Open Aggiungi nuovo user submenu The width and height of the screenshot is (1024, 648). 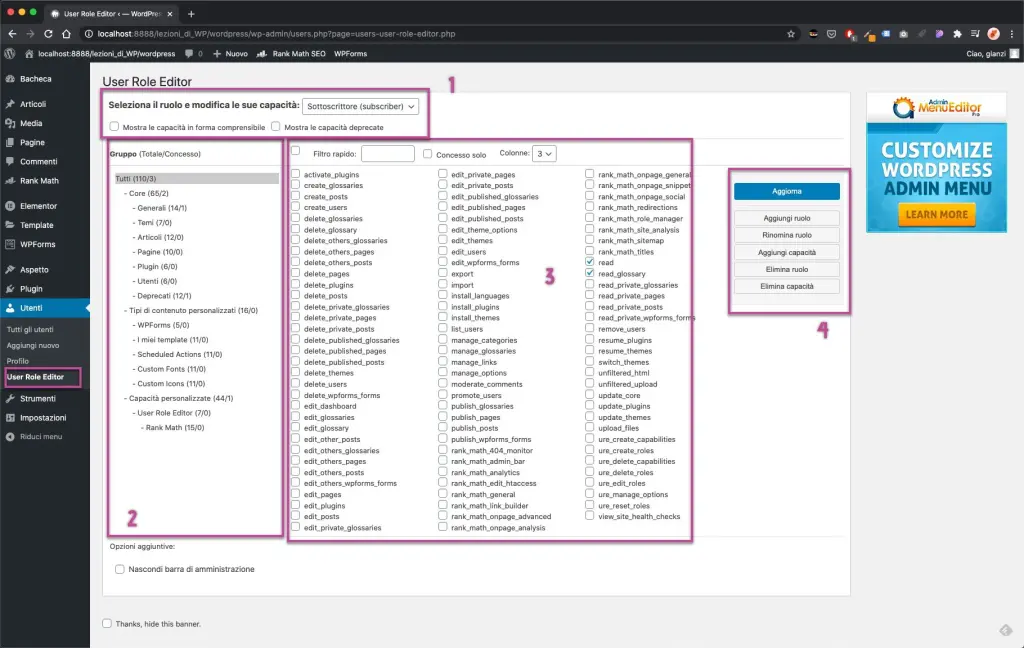33,345
